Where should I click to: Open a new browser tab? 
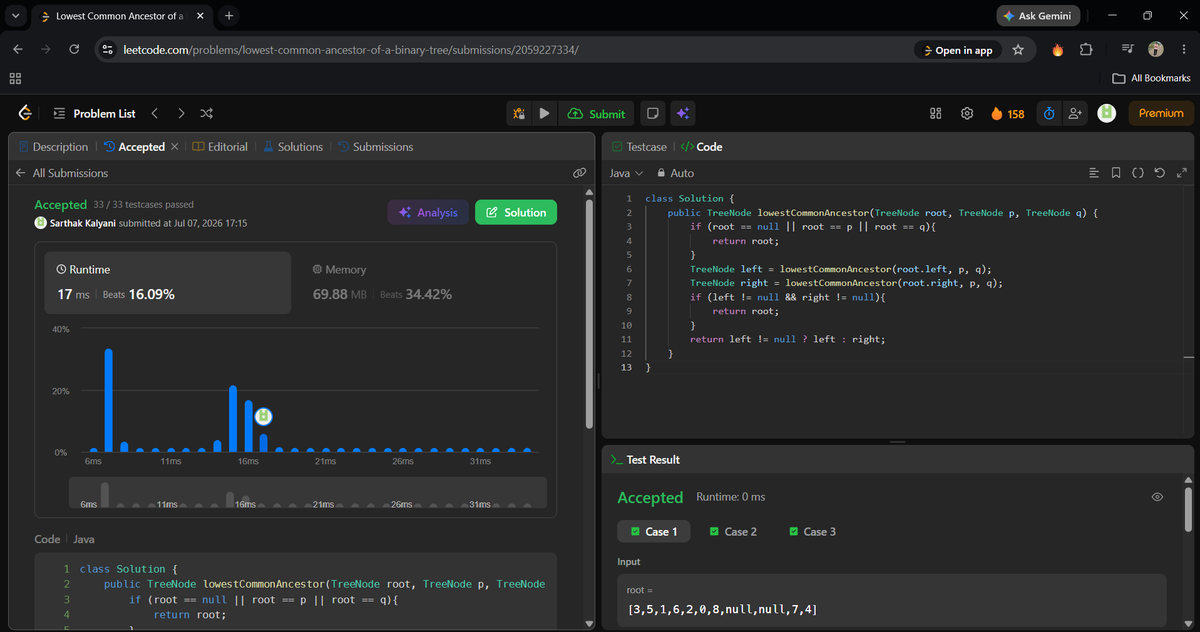point(229,16)
